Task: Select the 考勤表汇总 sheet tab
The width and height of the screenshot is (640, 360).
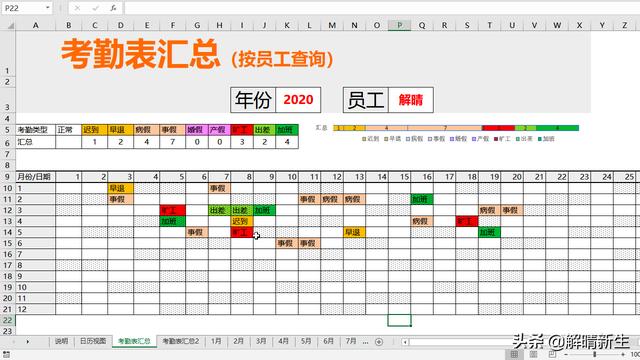Action: pos(134,341)
